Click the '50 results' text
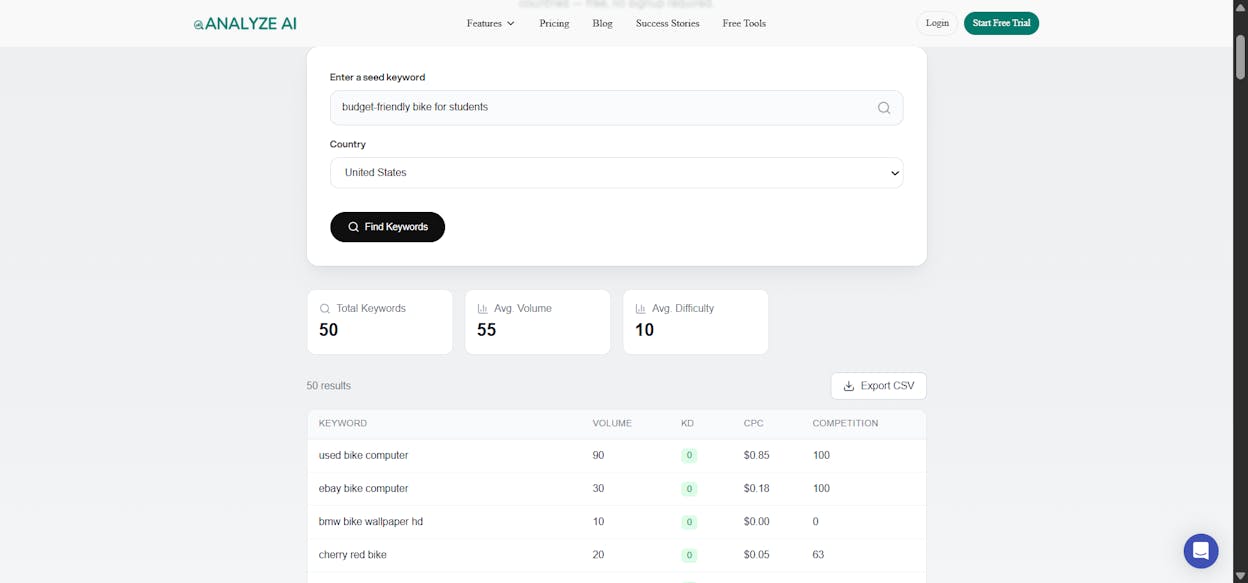 (x=328, y=386)
